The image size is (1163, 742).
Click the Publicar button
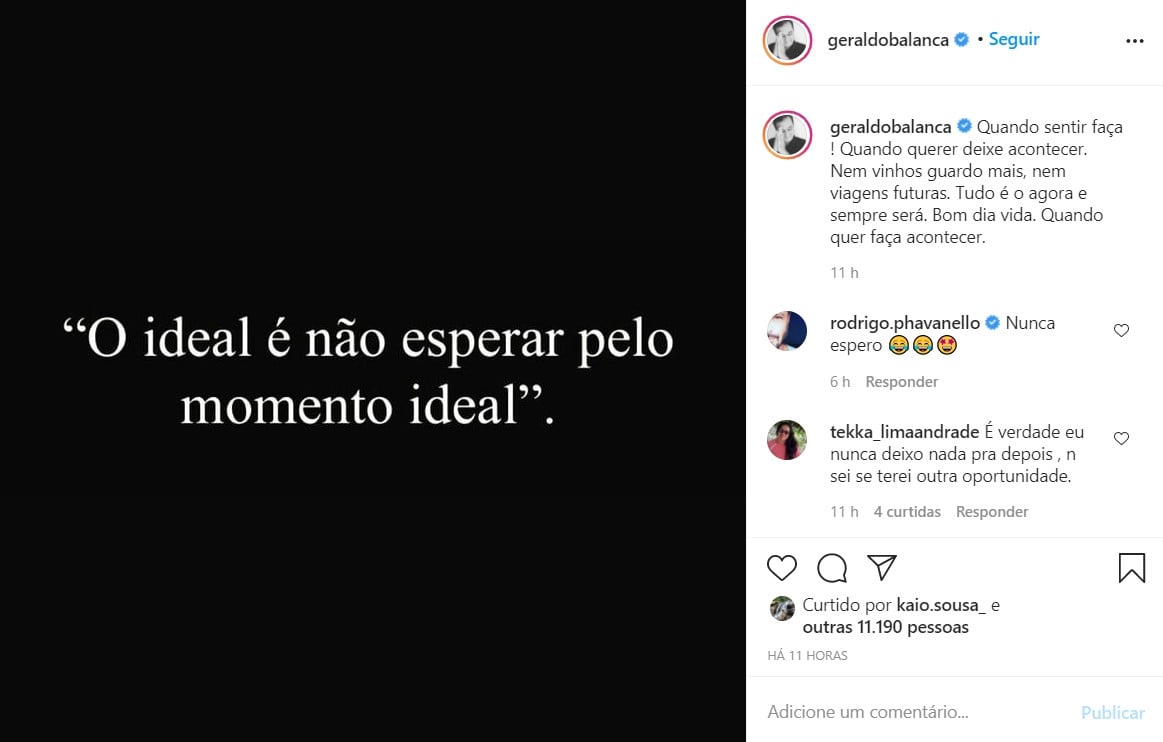point(1113,712)
